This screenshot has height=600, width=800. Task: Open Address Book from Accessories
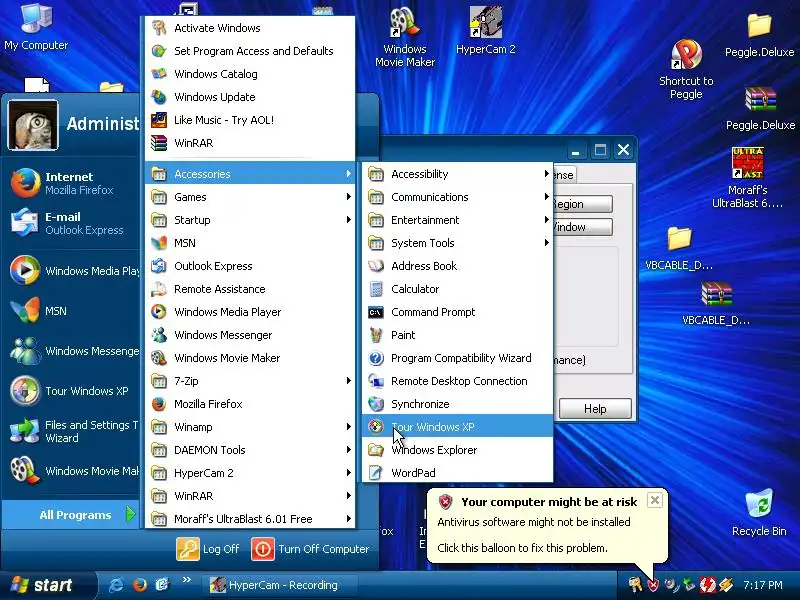(457, 266)
